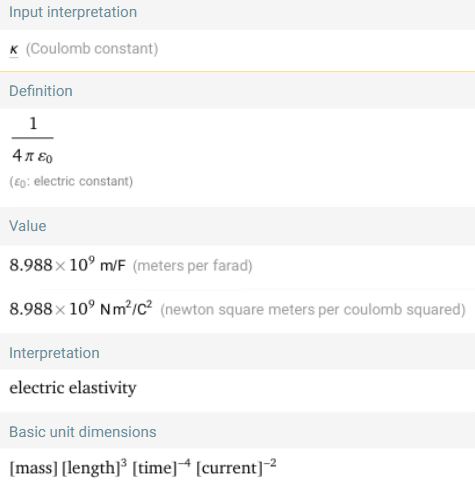Screen dimensions: 475x485
Task: Click the 8.988×10⁹ m/F value
Action: (x=67, y=265)
